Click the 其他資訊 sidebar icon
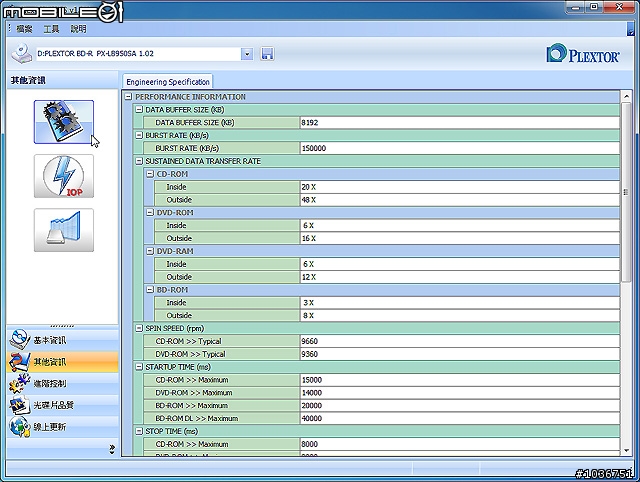The width and height of the screenshot is (640, 482). coord(19,362)
